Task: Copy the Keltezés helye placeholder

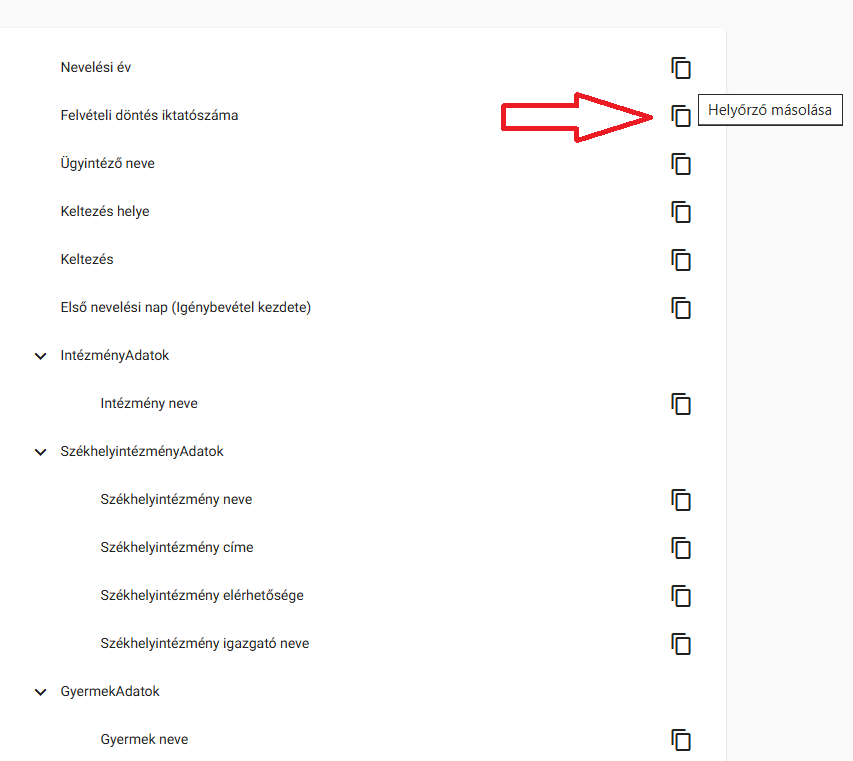Action: pos(681,212)
